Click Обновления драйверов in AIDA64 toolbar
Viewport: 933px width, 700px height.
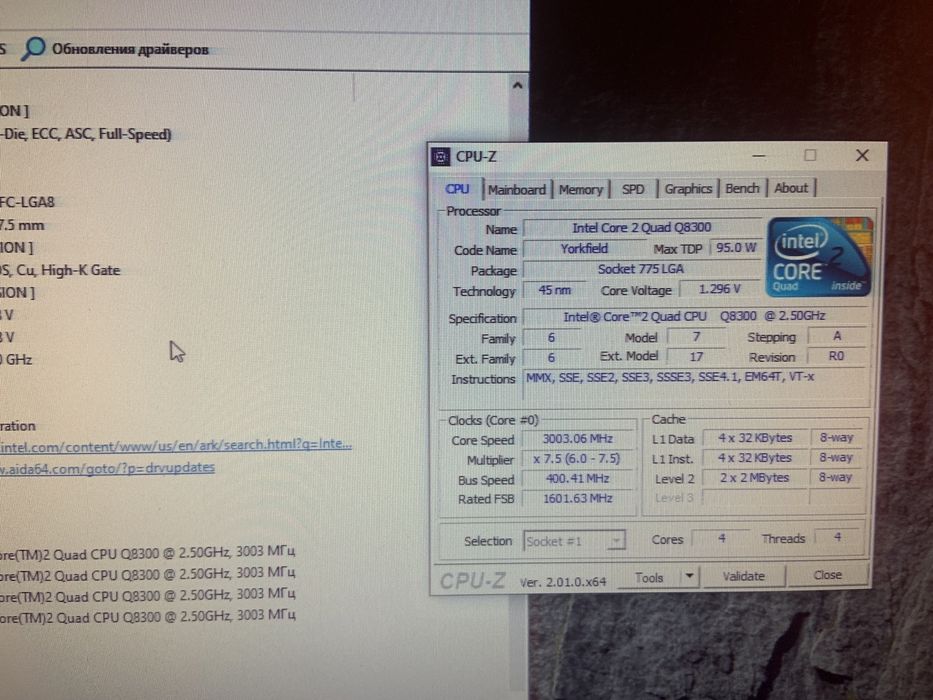click(x=130, y=49)
